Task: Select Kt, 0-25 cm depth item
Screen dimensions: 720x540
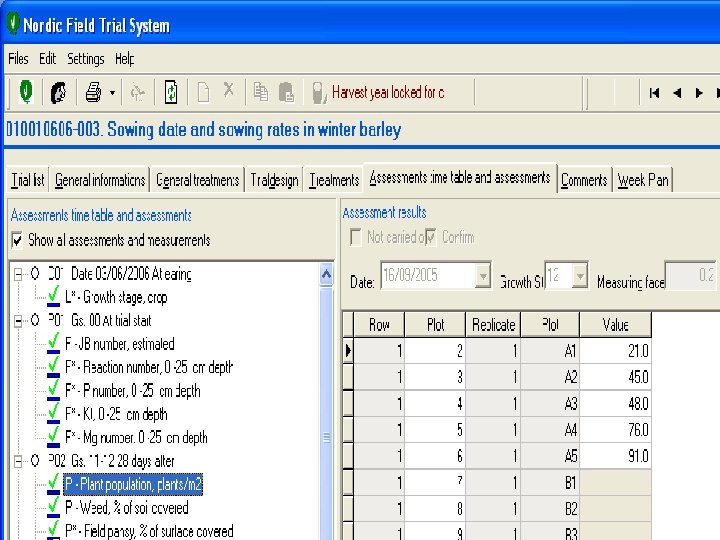Action: click(116, 414)
